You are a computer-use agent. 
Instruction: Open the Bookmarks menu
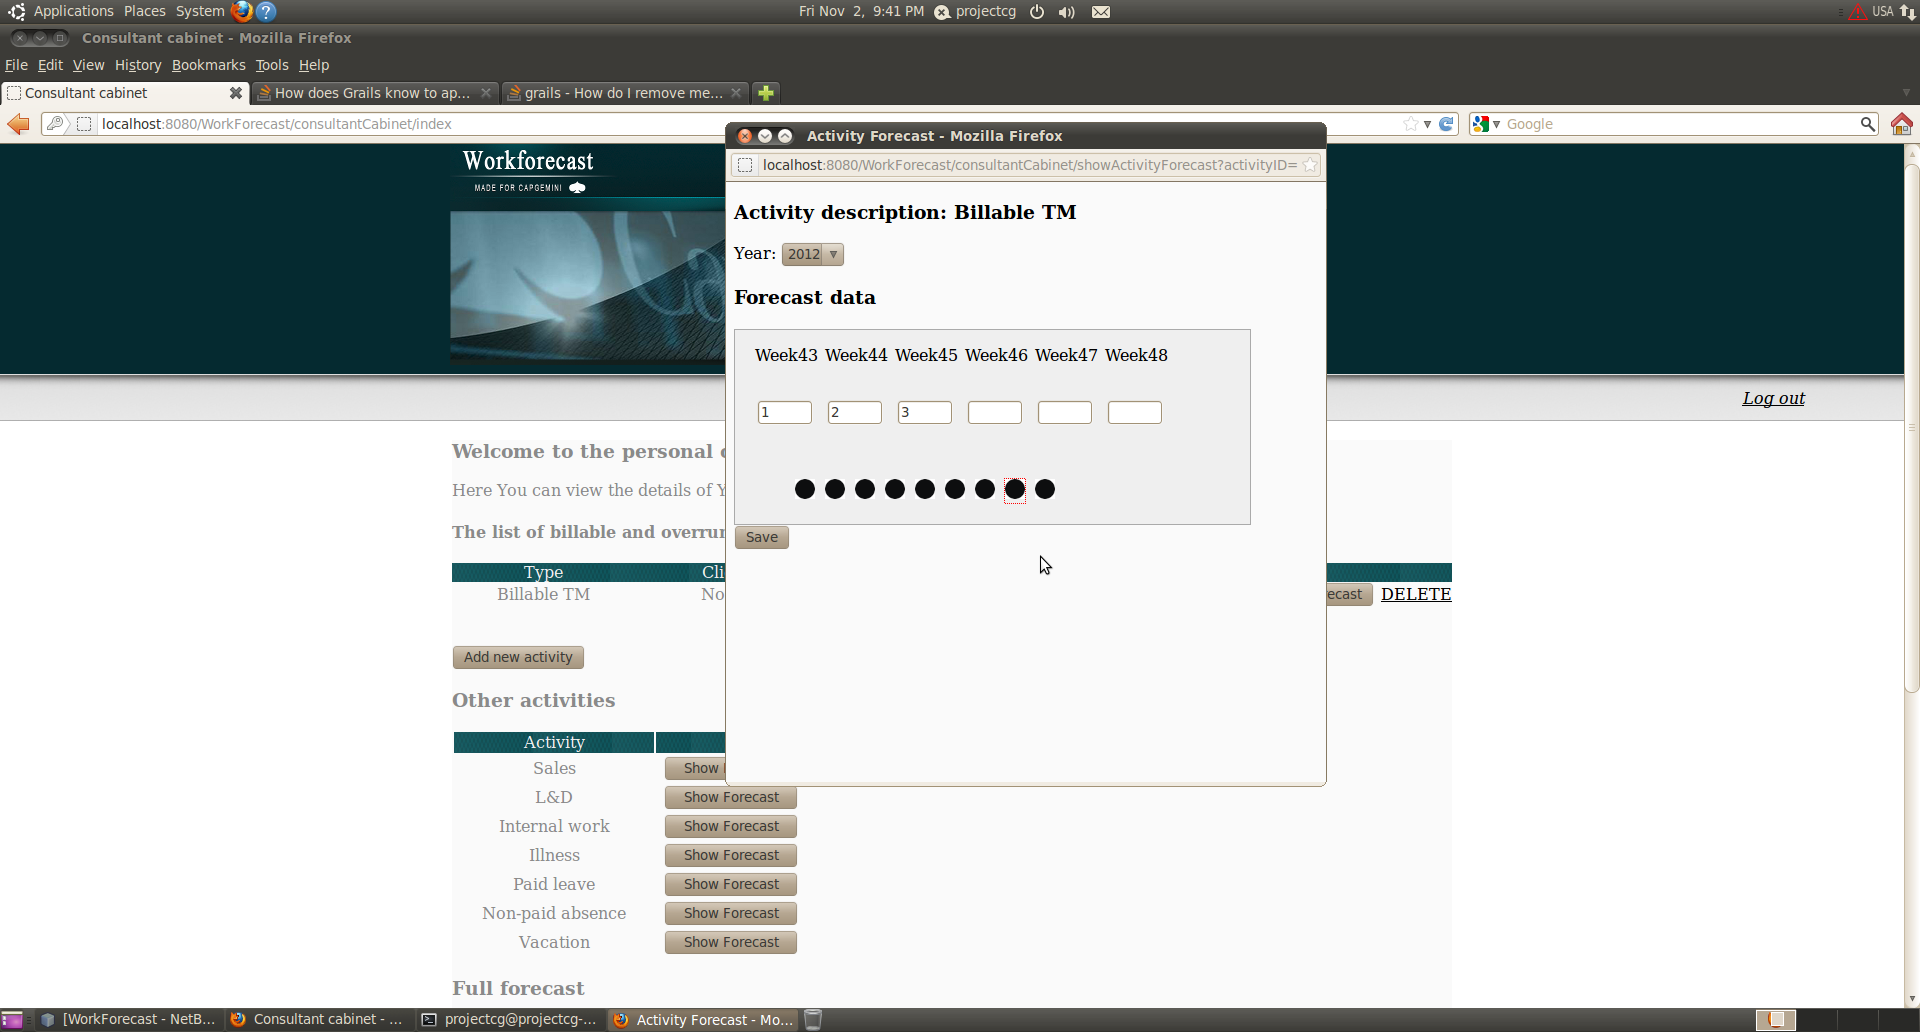[x=208, y=65]
